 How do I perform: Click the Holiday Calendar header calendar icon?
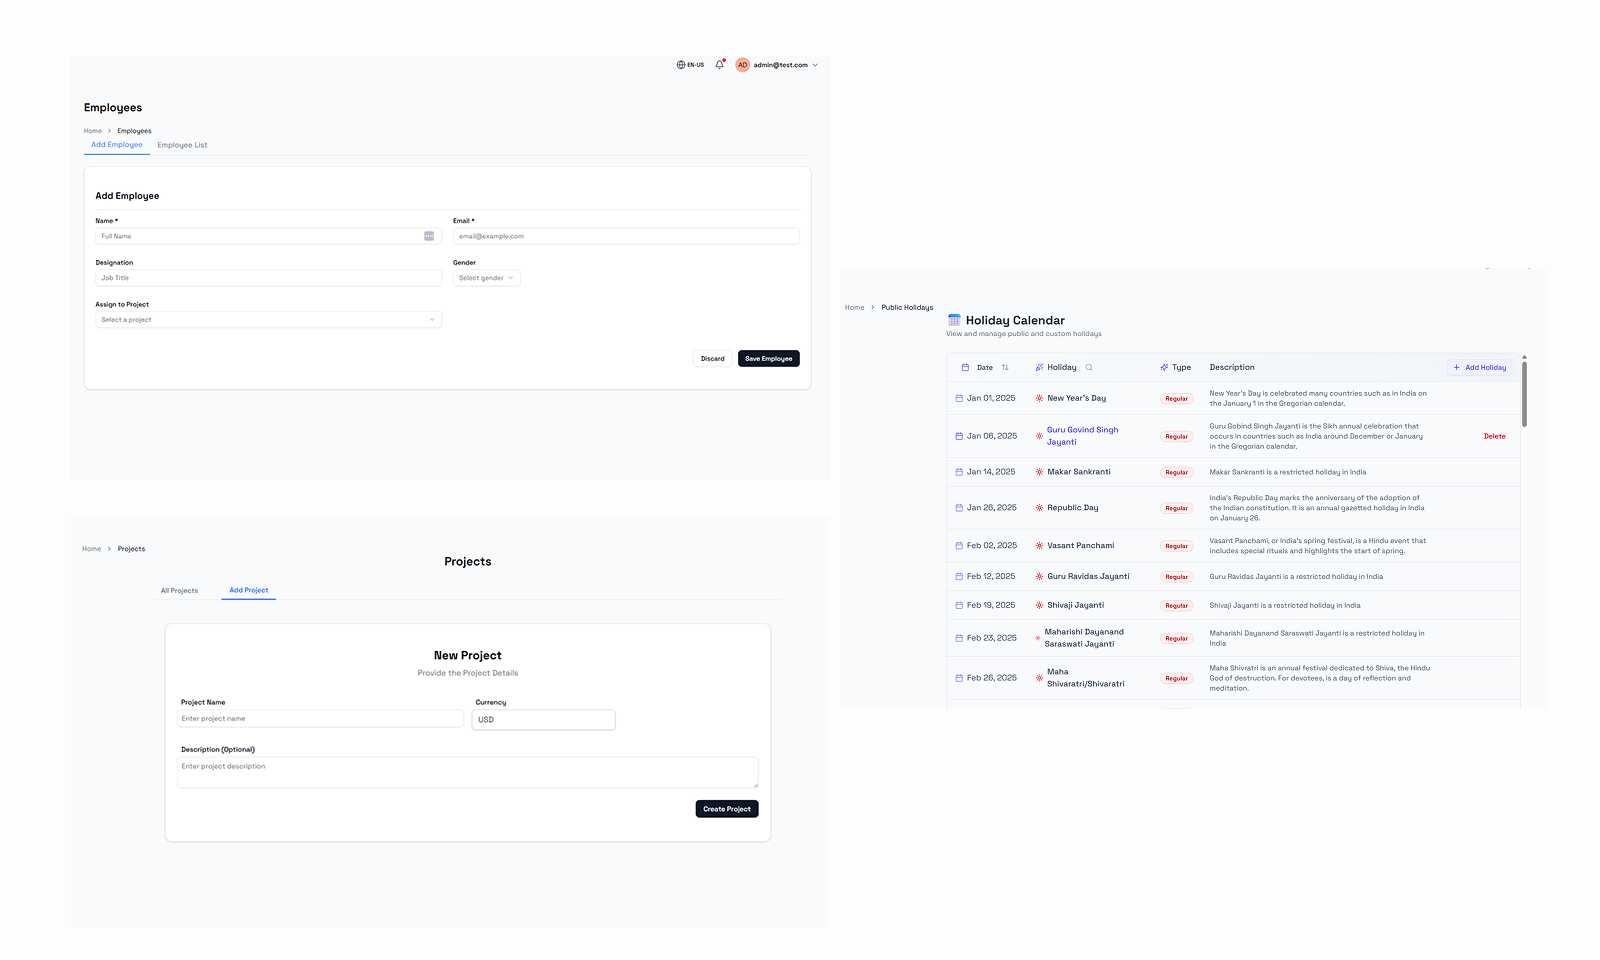[957, 319]
